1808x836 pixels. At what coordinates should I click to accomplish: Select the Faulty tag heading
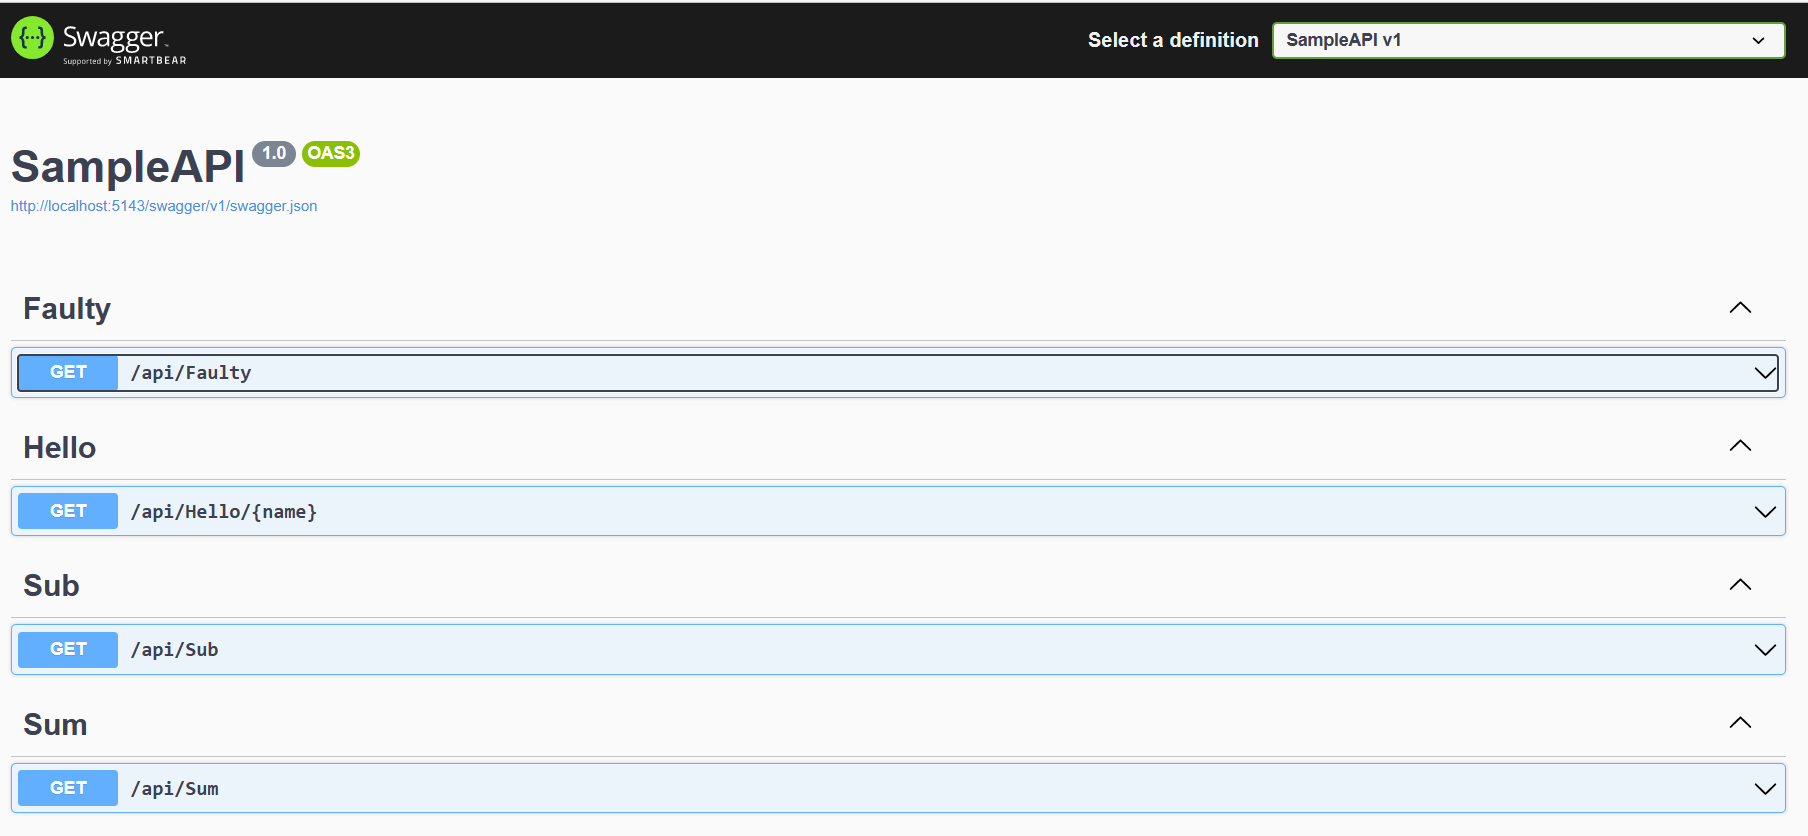pos(67,309)
